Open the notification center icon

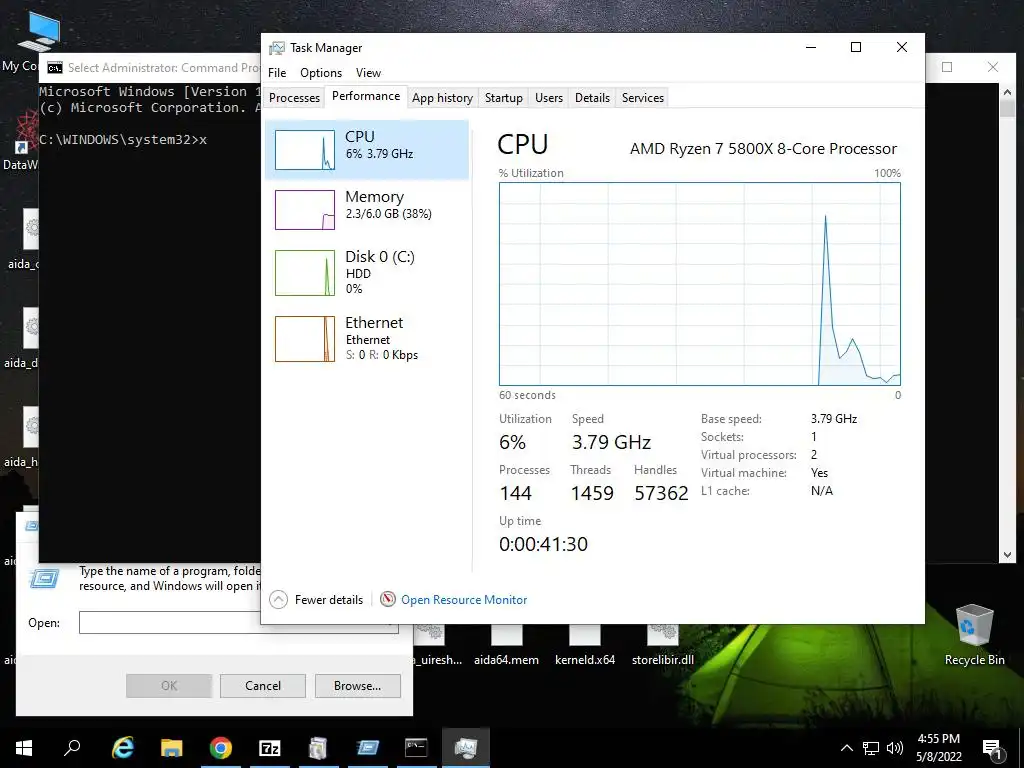pyautogui.click(x=992, y=749)
